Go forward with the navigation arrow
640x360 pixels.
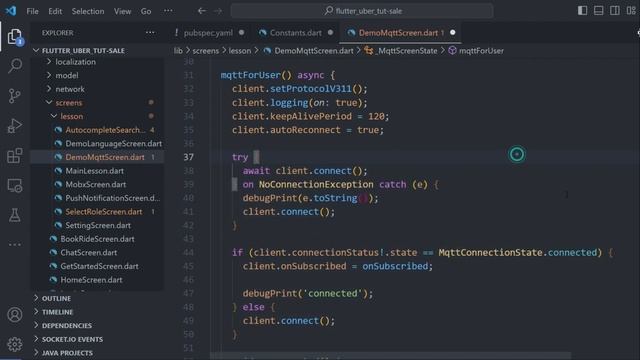[218, 11]
